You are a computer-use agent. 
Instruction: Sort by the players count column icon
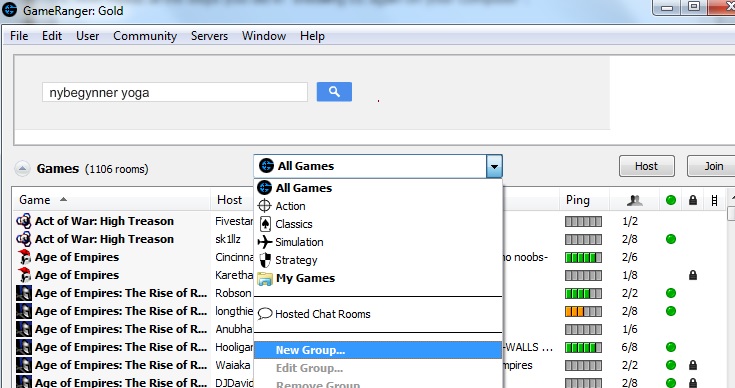click(x=634, y=201)
